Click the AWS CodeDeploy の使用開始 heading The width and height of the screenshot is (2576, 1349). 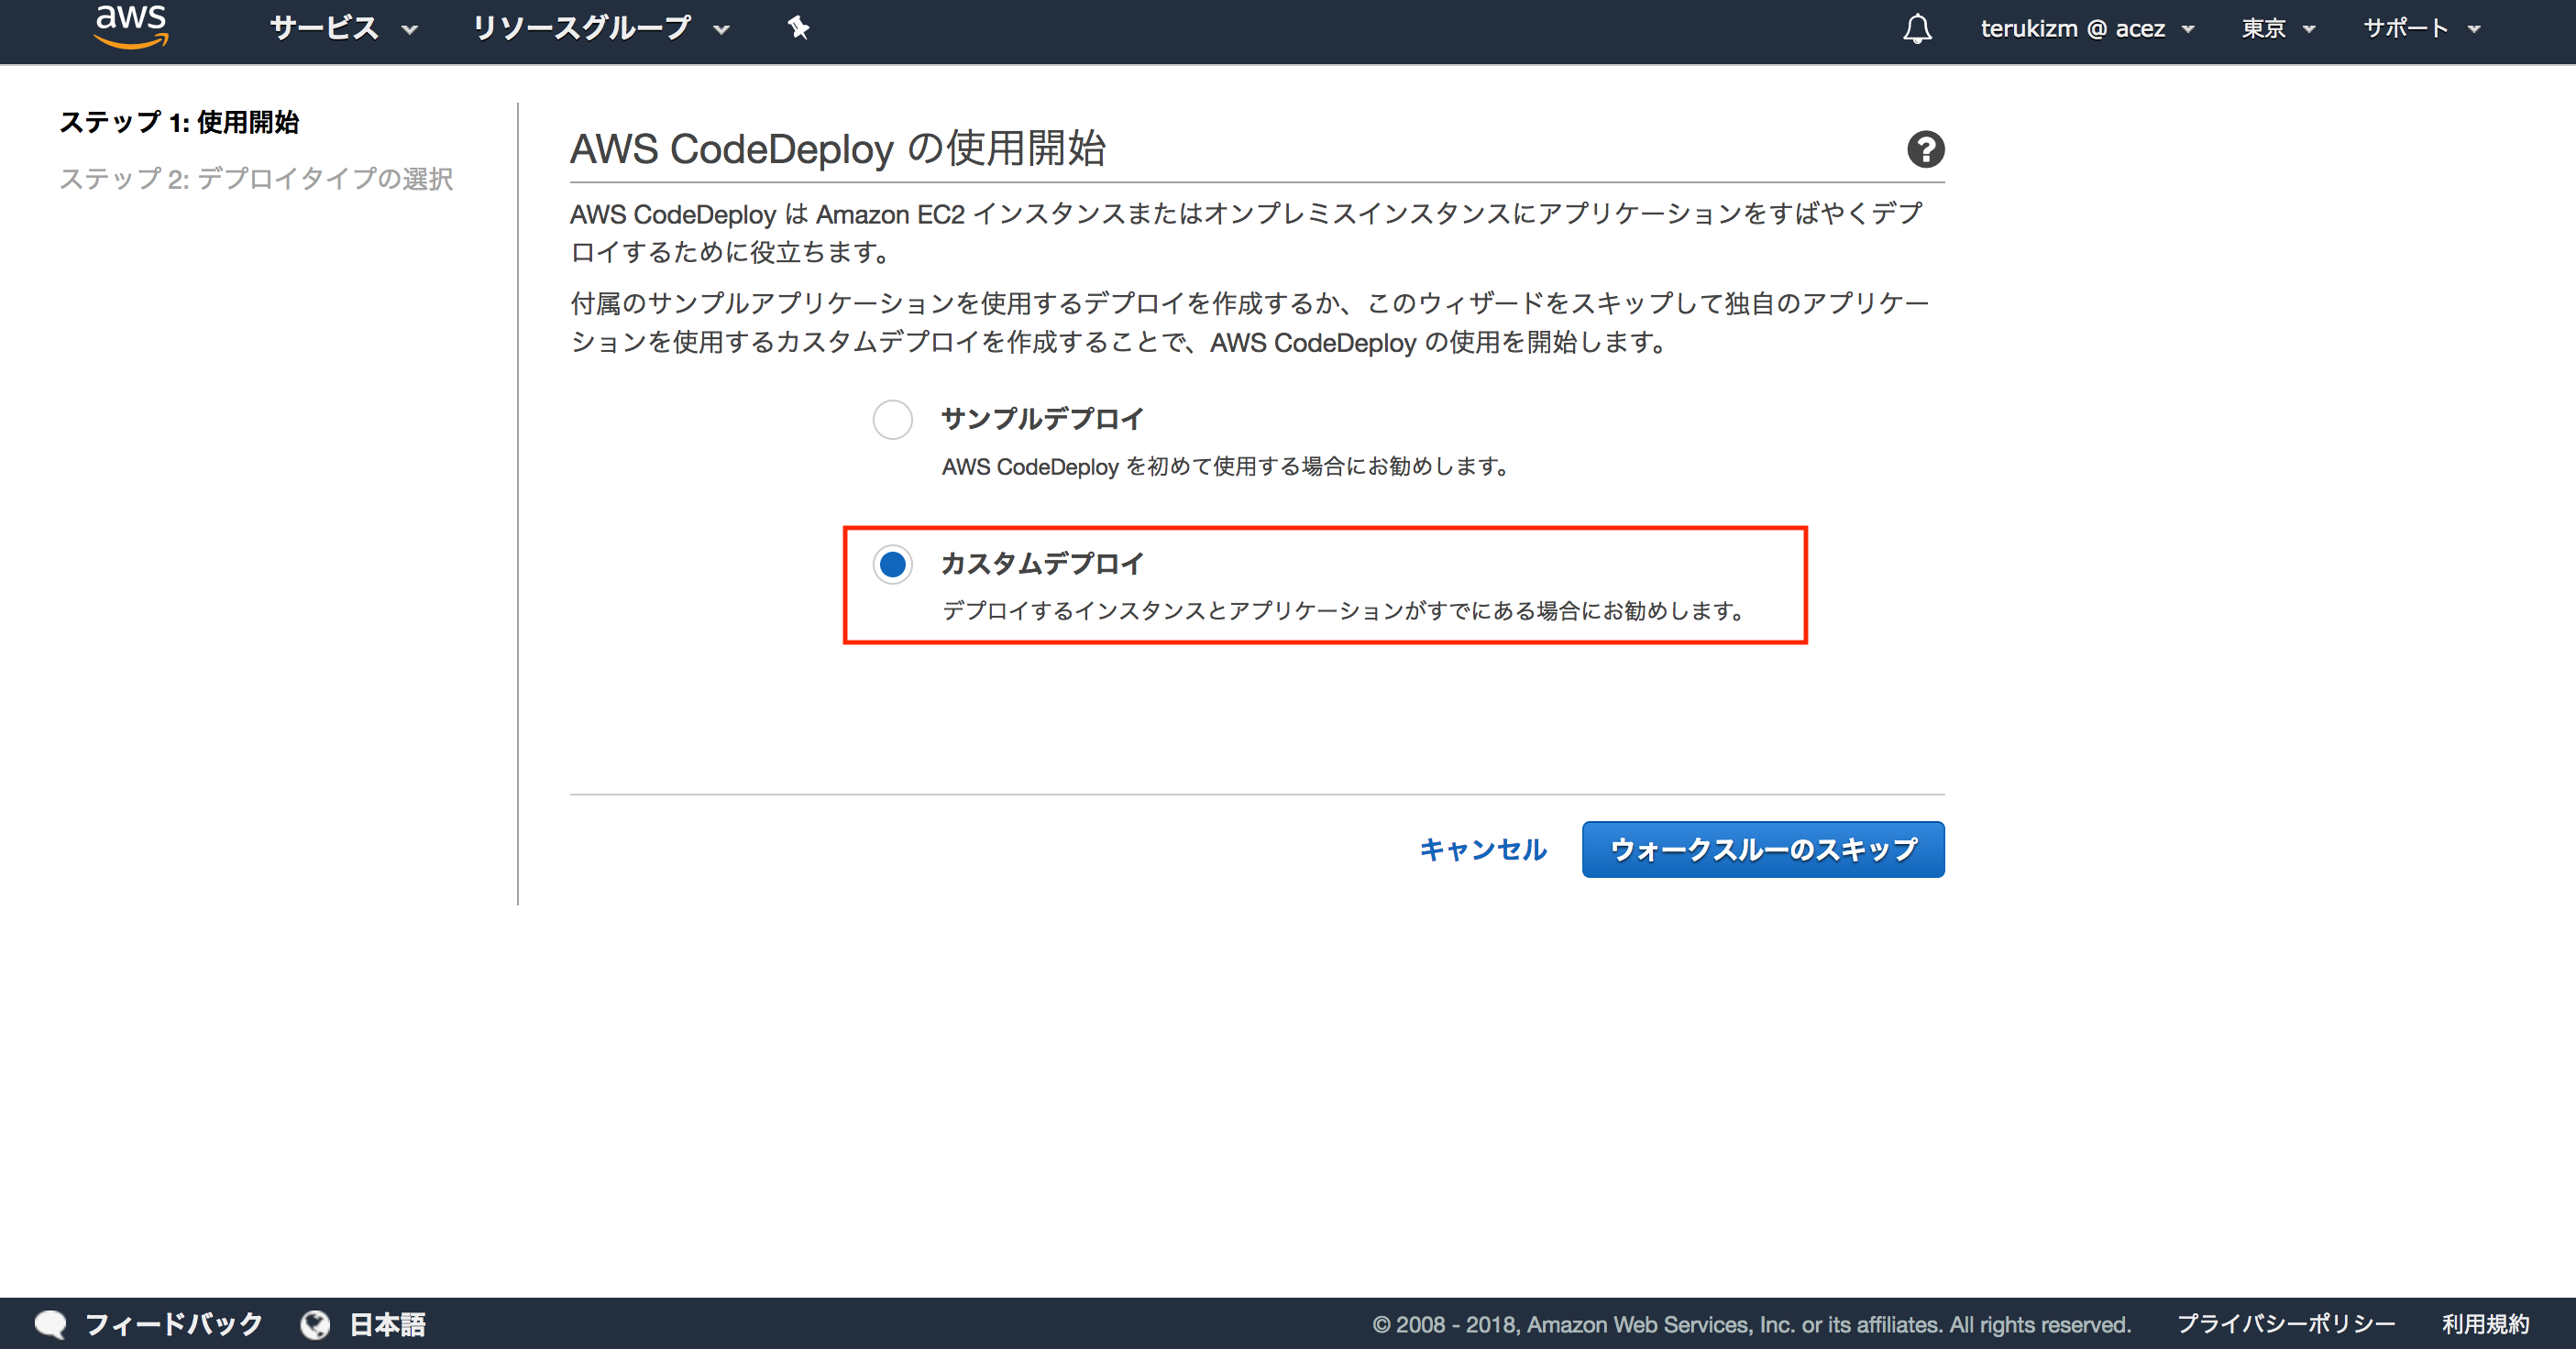(x=838, y=148)
